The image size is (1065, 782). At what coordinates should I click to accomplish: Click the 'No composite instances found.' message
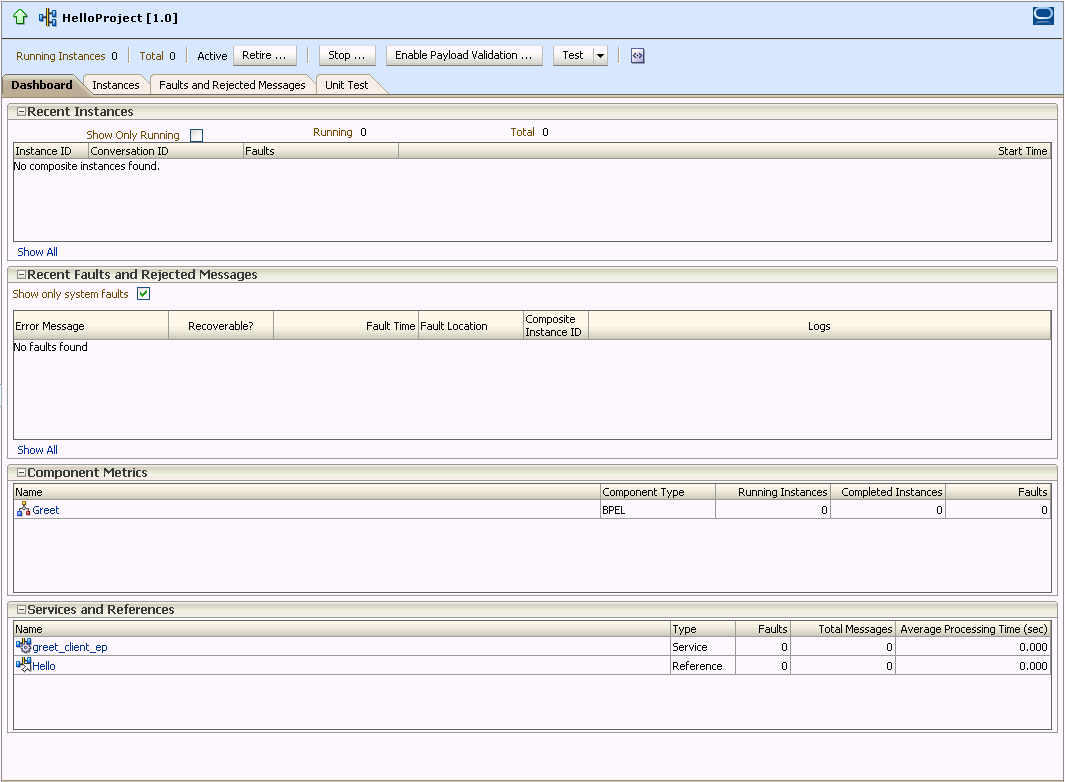(87, 166)
